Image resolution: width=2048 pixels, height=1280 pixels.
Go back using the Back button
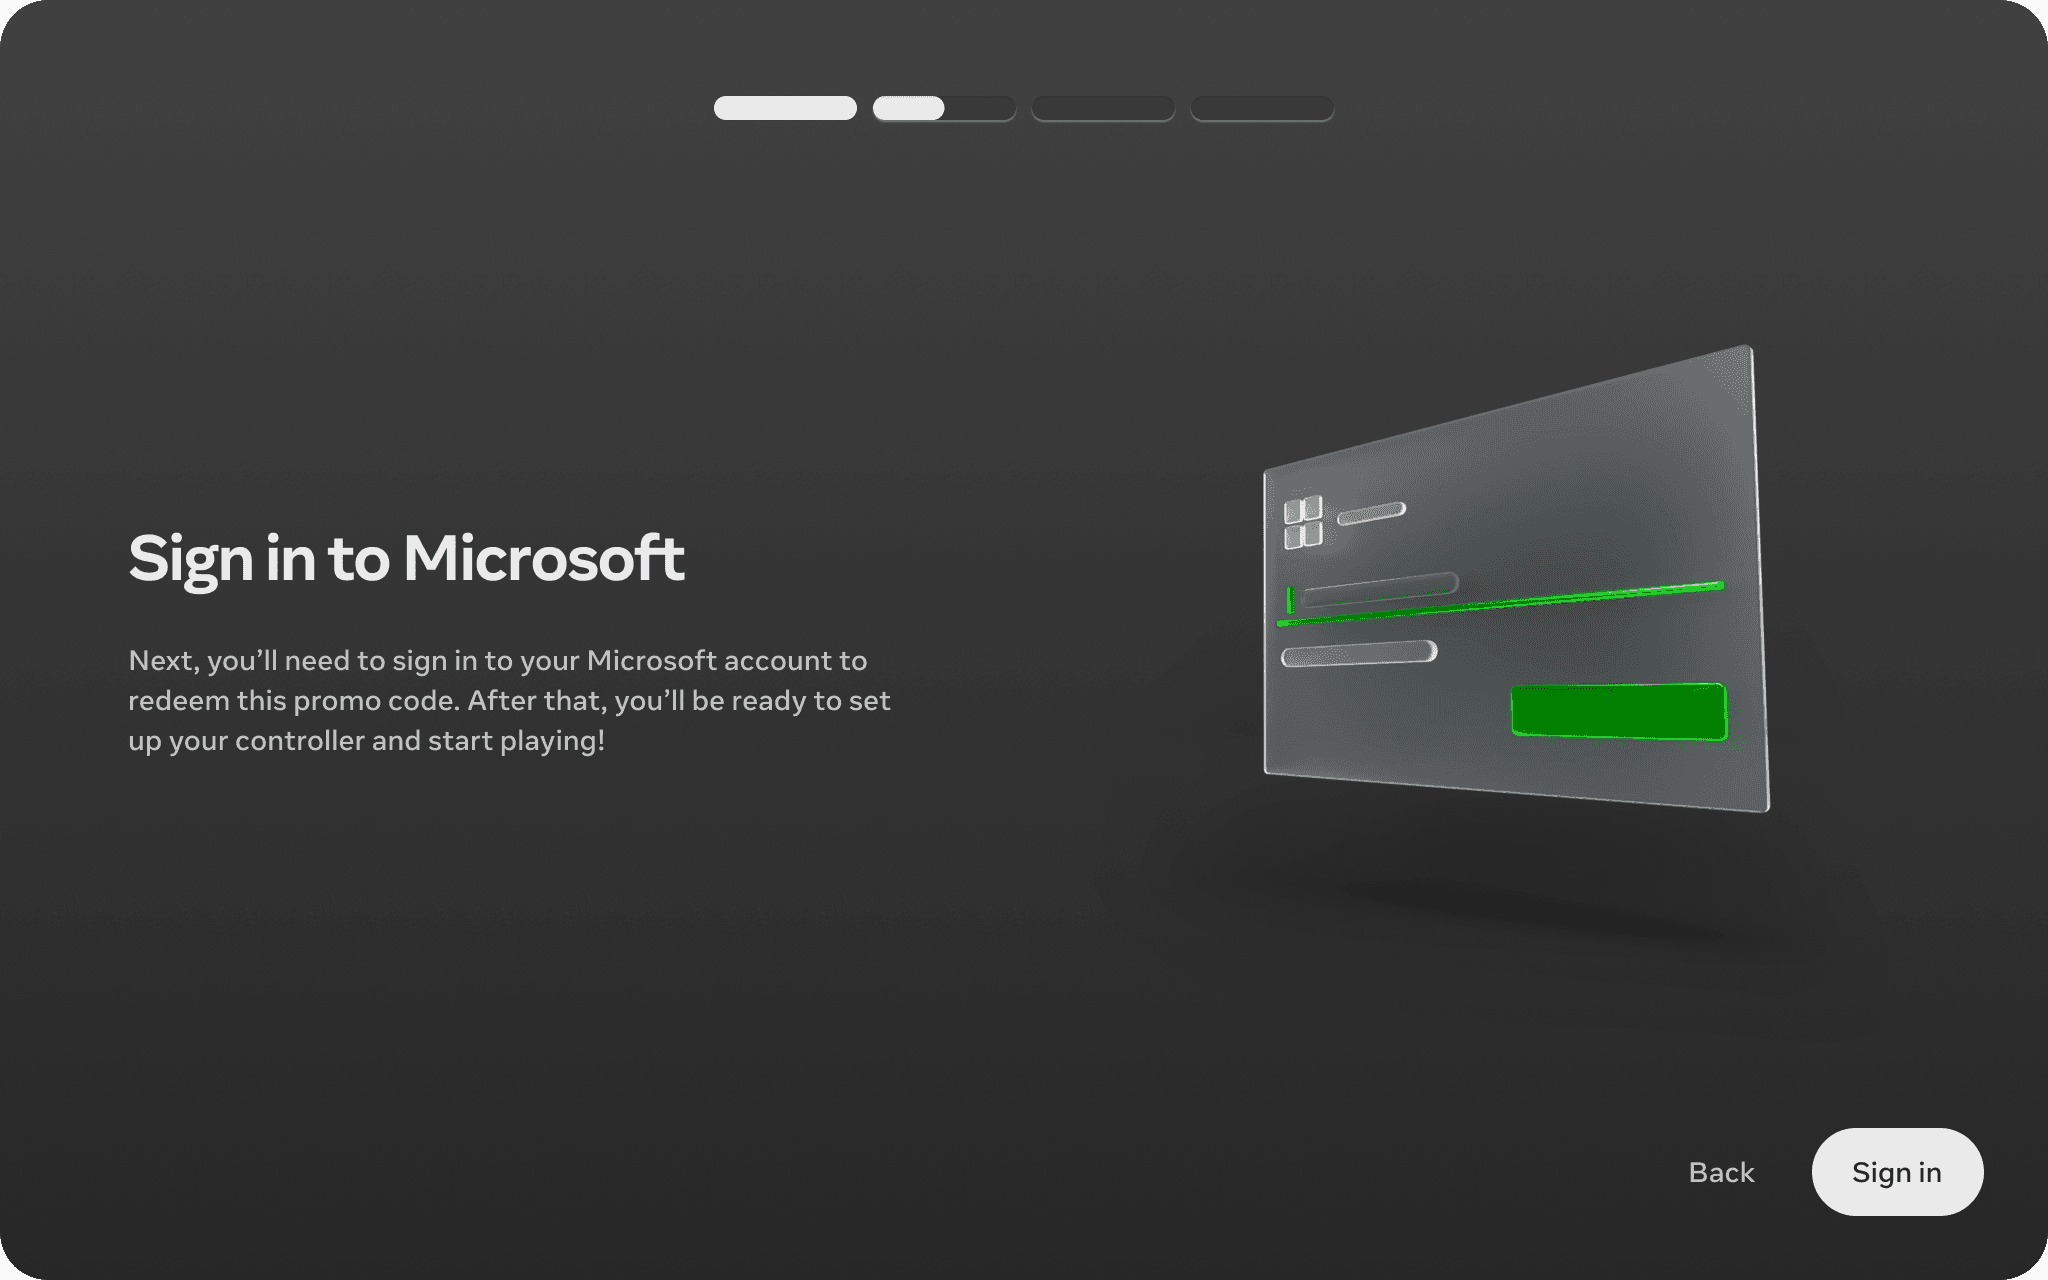click(1721, 1172)
